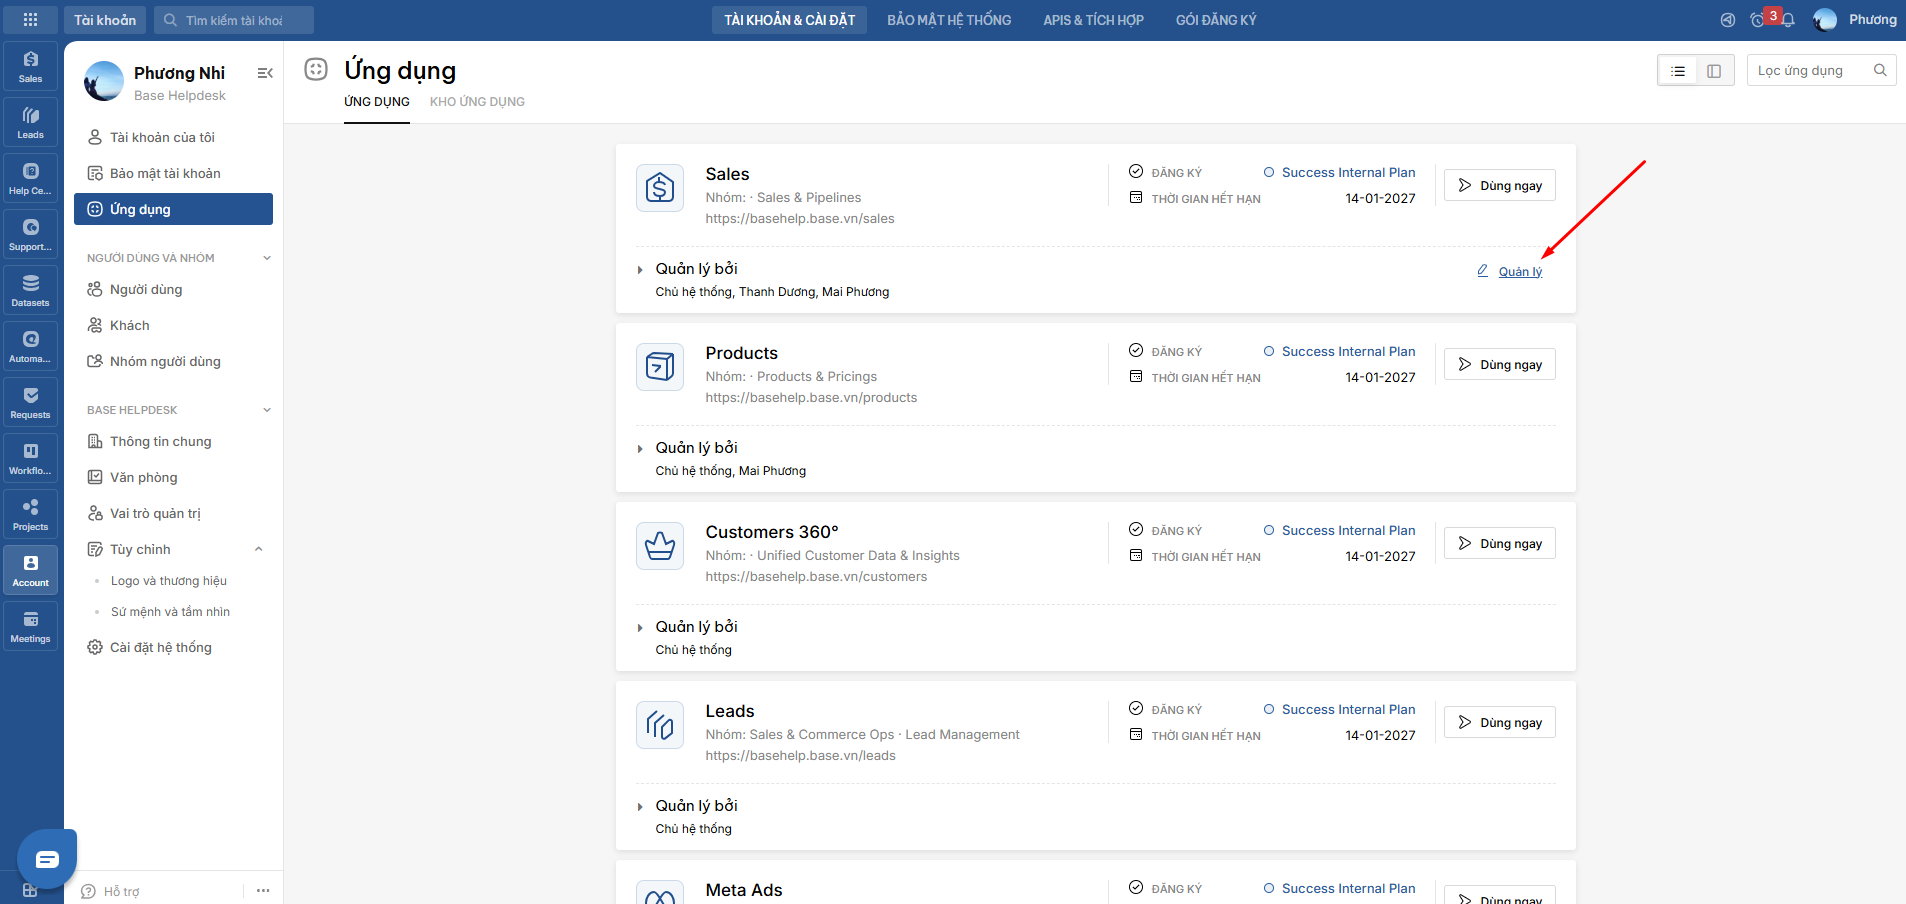Open Automation app in left rail
This screenshot has height=904, width=1906.
(x=31, y=347)
